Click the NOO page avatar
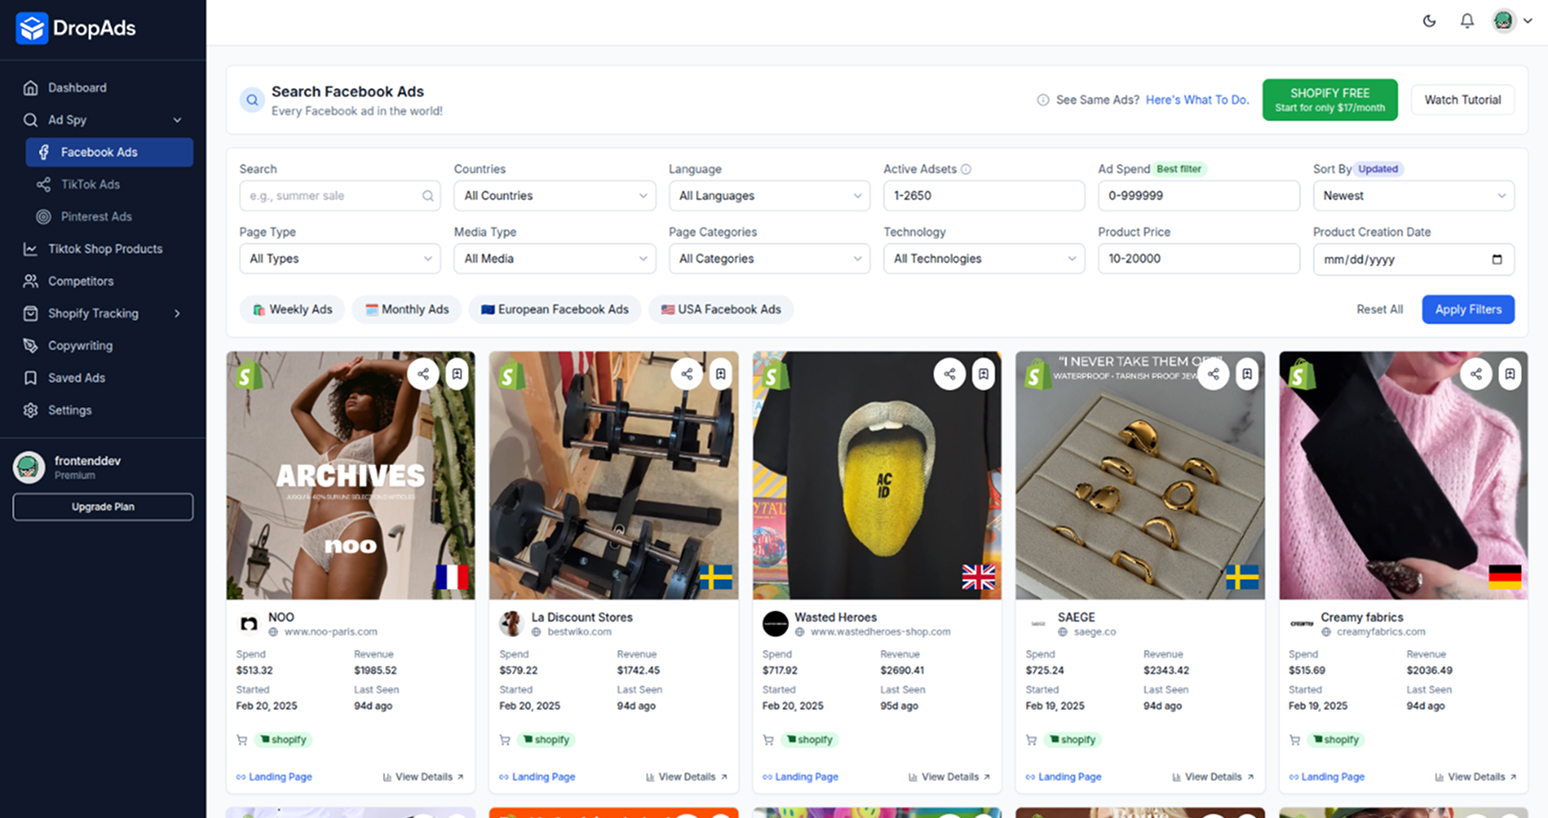This screenshot has width=1548, height=818. (x=249, y=624)
